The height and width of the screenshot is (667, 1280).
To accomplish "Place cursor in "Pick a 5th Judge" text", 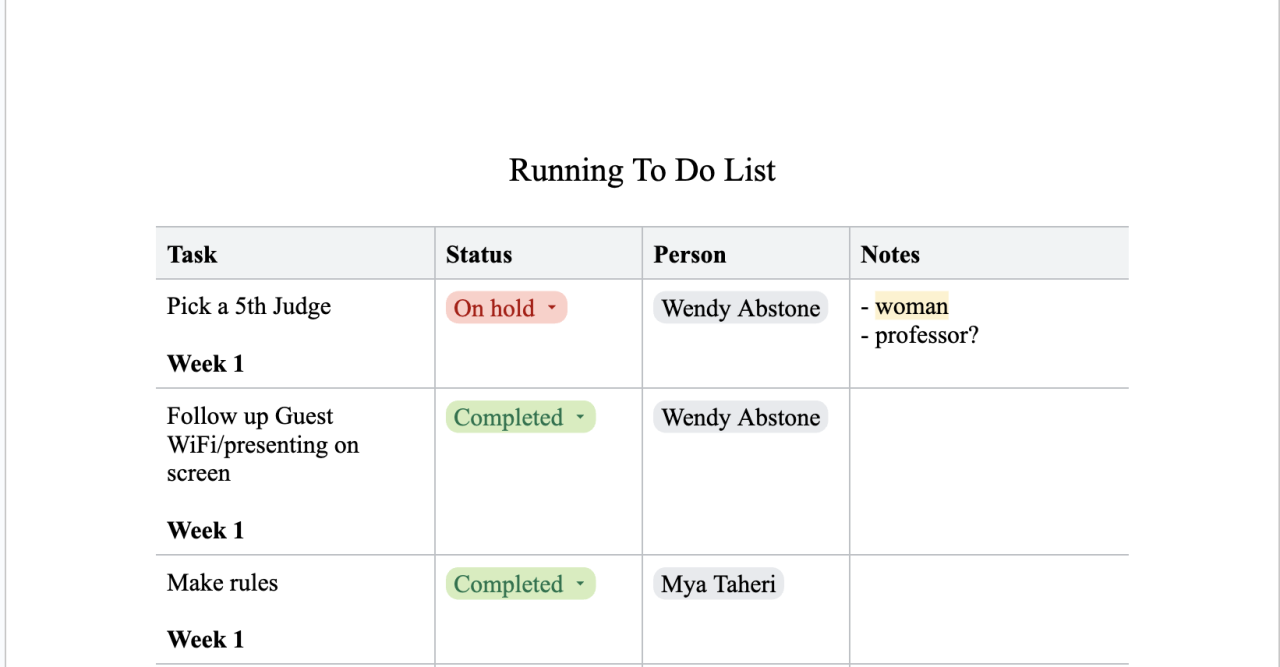I will pos(249,306).
